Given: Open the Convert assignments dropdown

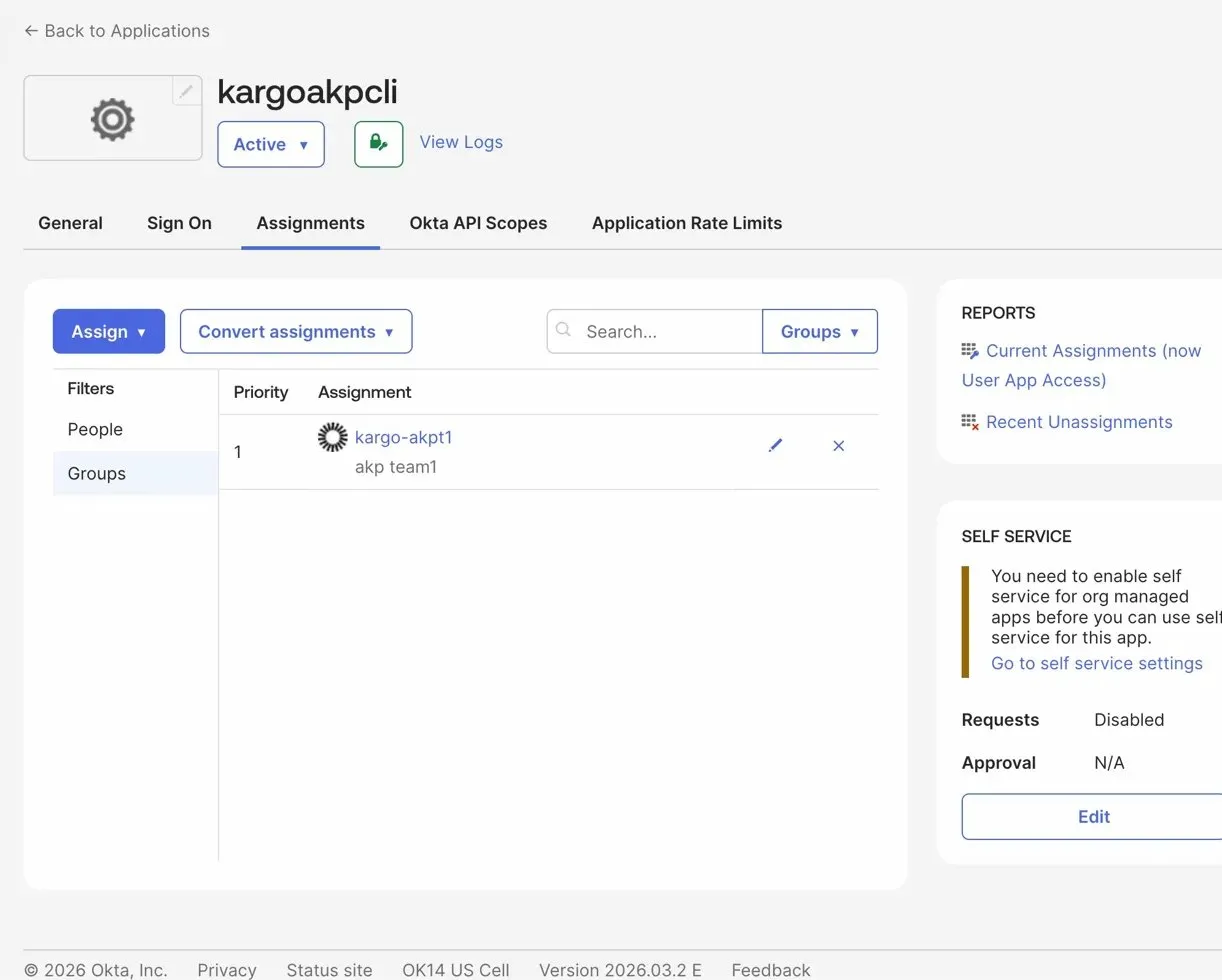Looking at the screenshot, I should pyautogui.click(x=296, y=331).
